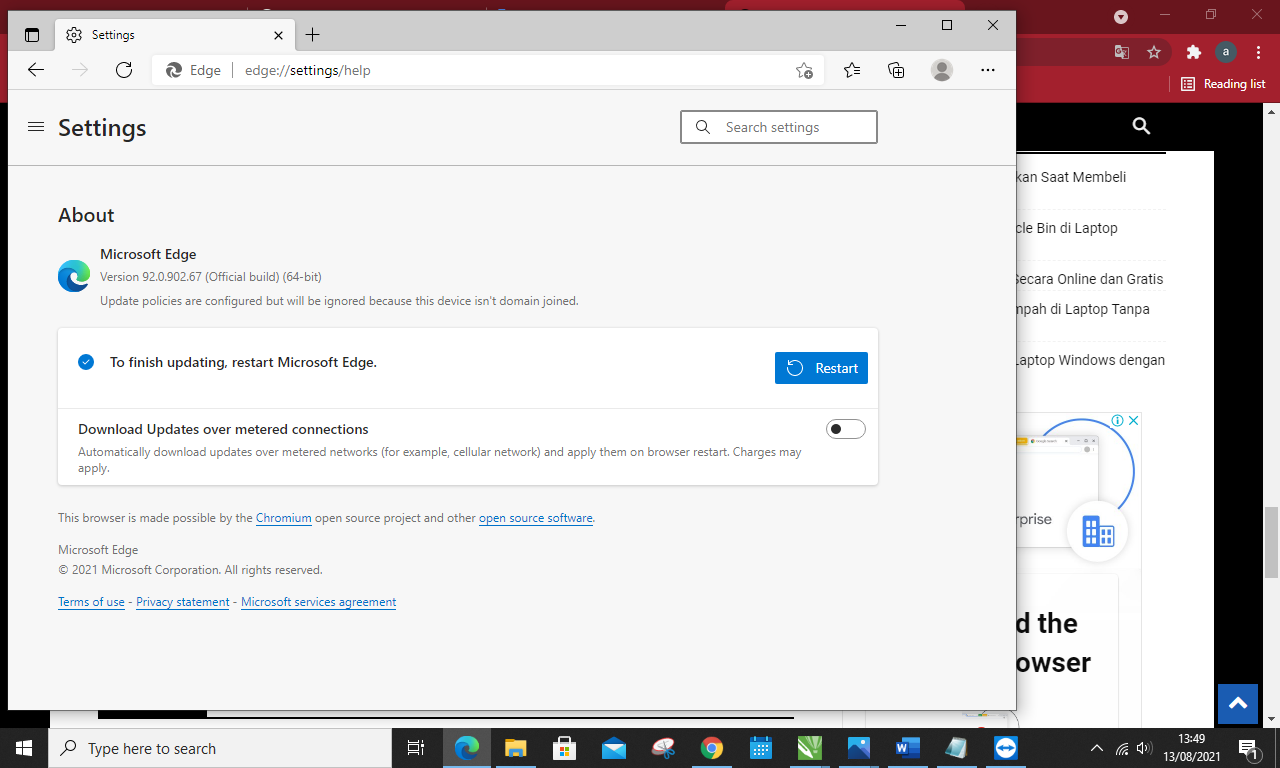Image resolution: width=1280 pixels, height=768 pixels.
Task: Click the Version 92.0.902.67 text
Action: pyautogui.click(x=211, y=277)
